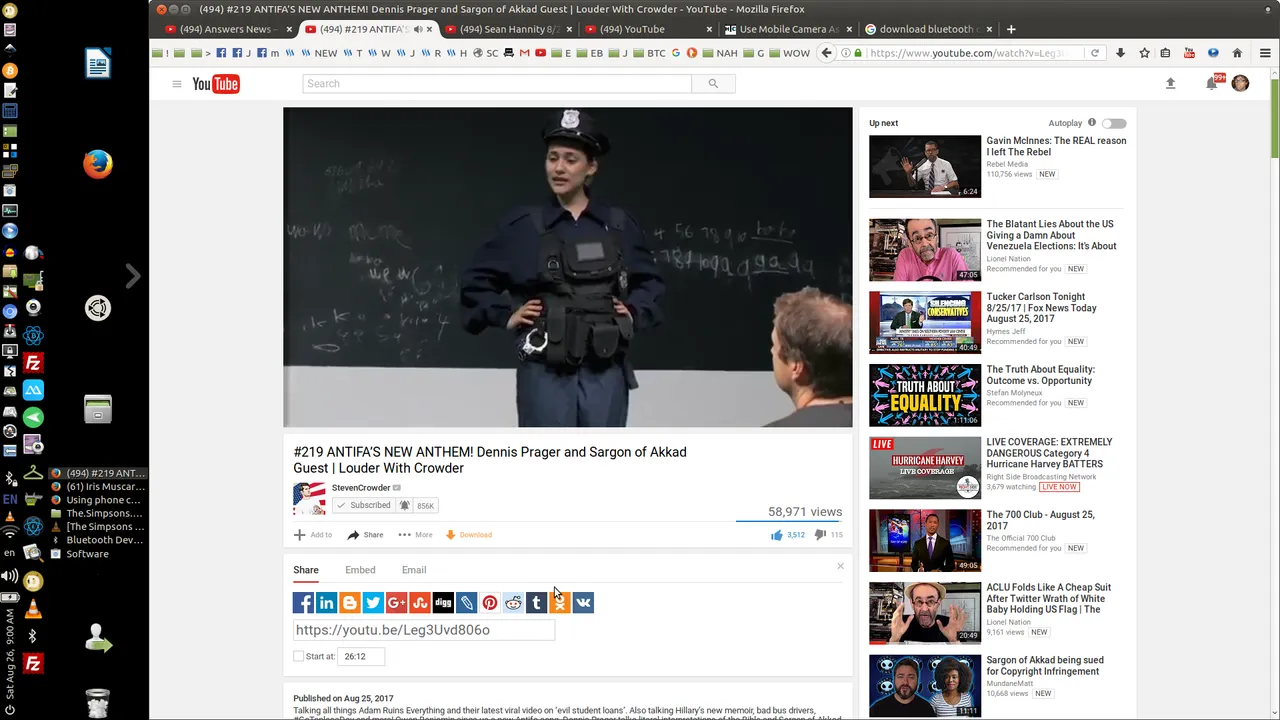
Task: Click the thumbs down dislike icon
Action: click(x=820, y=535)
